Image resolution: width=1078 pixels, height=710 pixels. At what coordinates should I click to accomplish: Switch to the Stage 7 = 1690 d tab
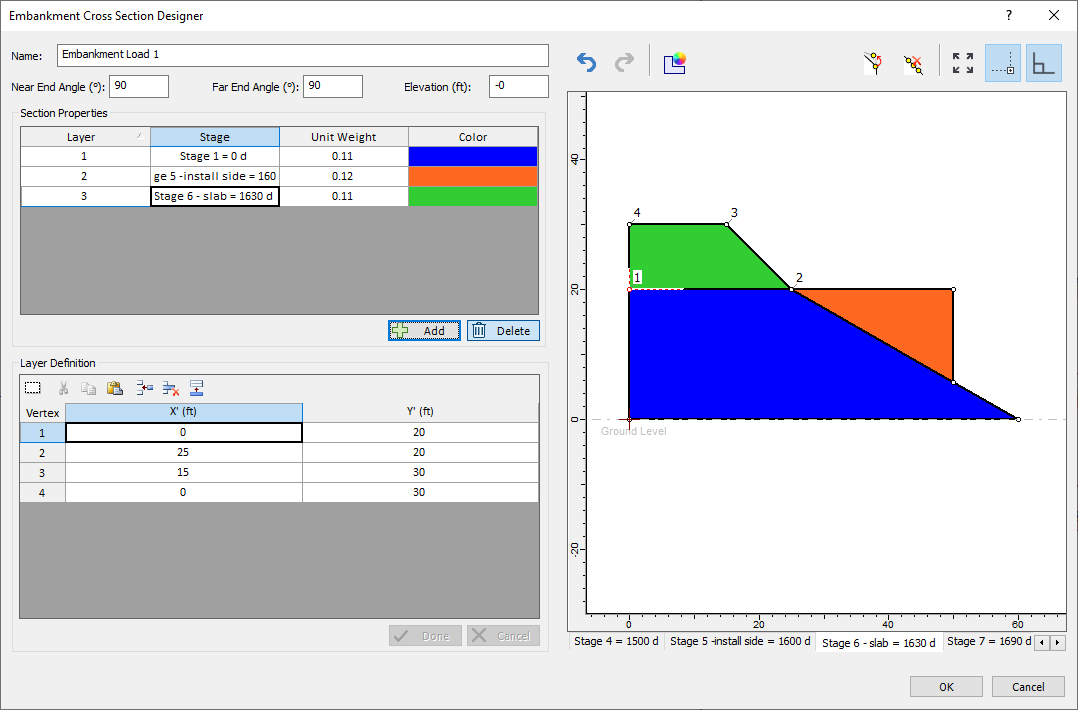pos(990,641)
